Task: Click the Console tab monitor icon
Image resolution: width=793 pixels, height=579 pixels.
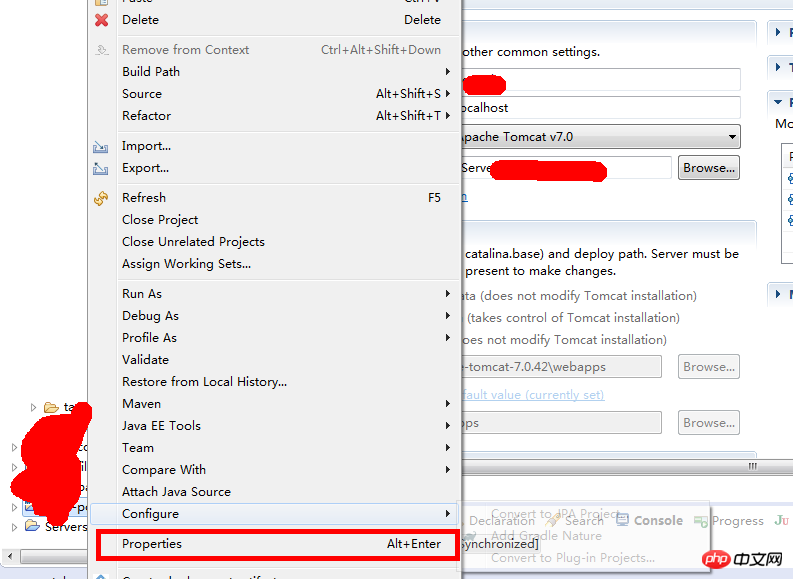Action: point(623,519)
